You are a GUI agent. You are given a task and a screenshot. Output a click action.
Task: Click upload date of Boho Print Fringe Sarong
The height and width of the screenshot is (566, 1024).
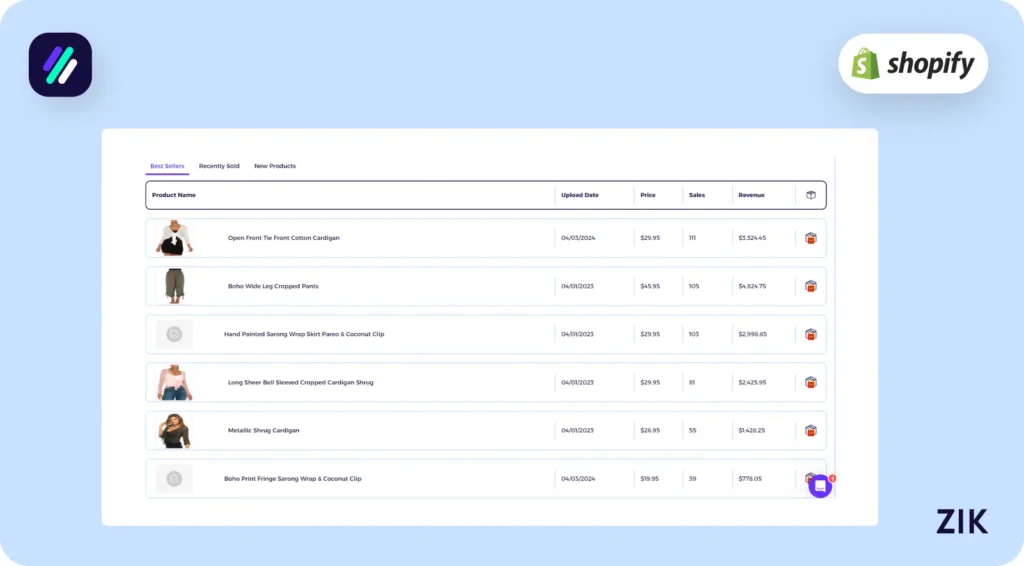pos(578,479)
